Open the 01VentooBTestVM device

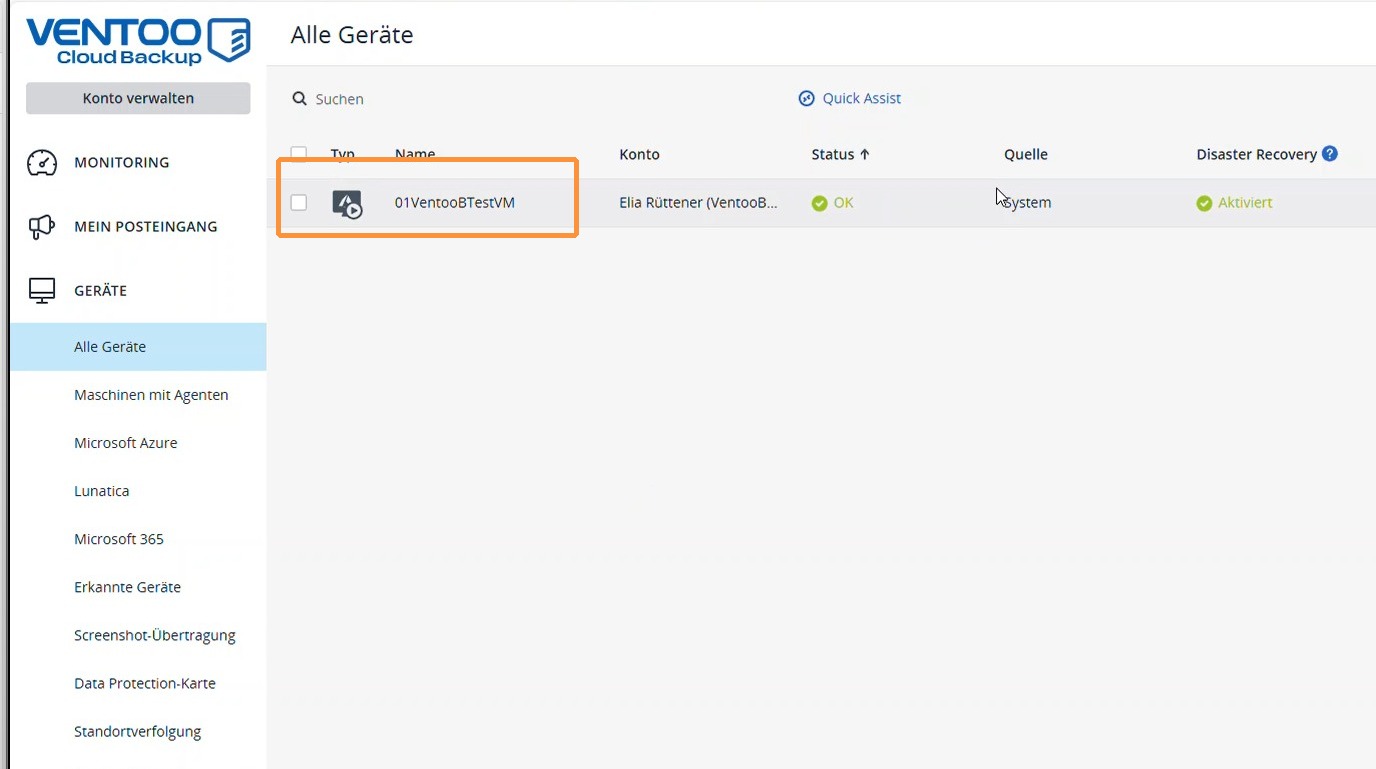pos(455,203)
